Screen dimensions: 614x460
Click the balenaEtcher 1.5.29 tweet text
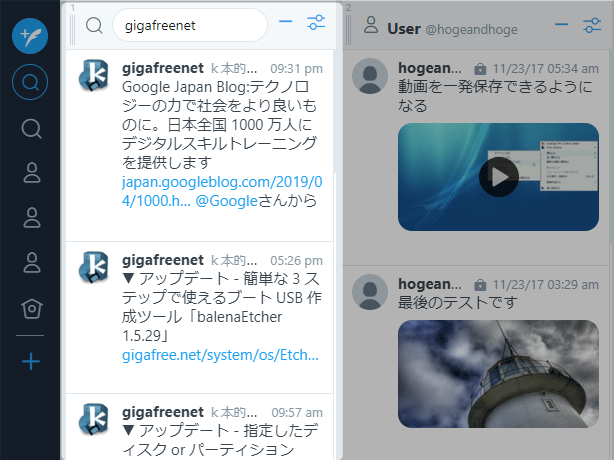tap(222, 307)
